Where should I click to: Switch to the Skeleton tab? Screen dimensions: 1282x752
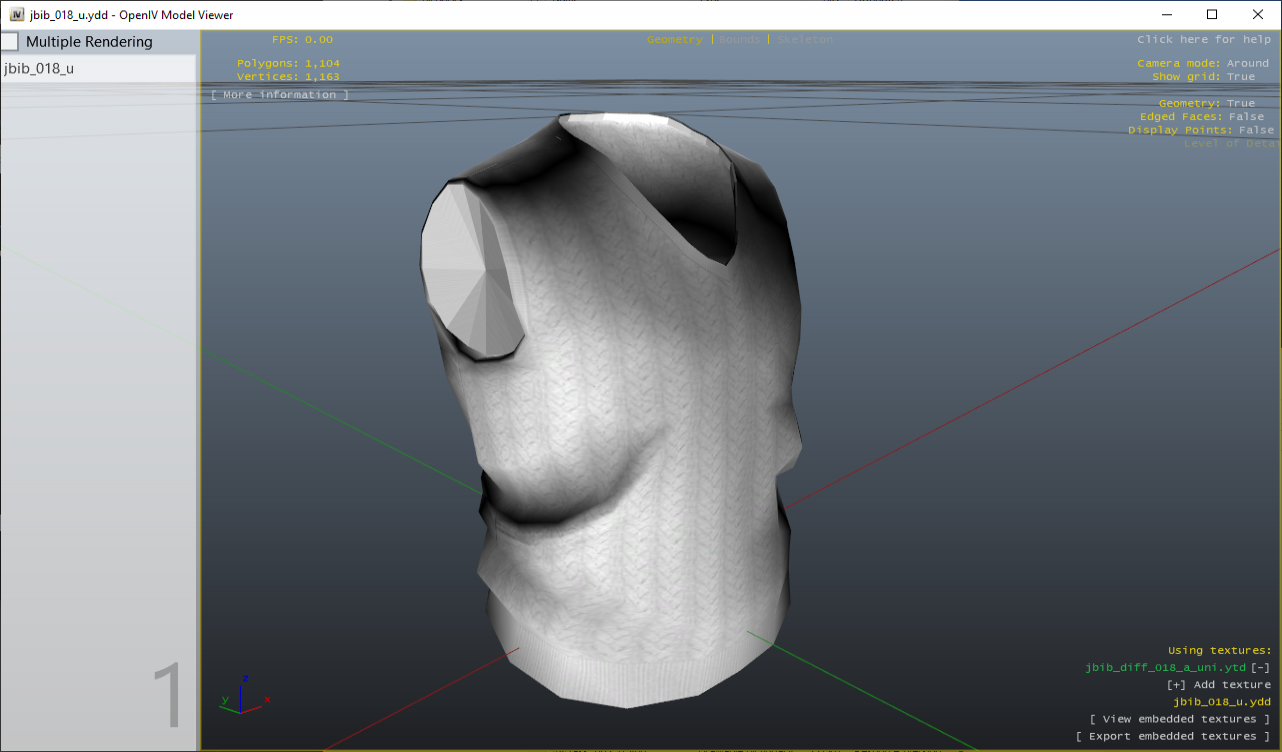point(805,39)
